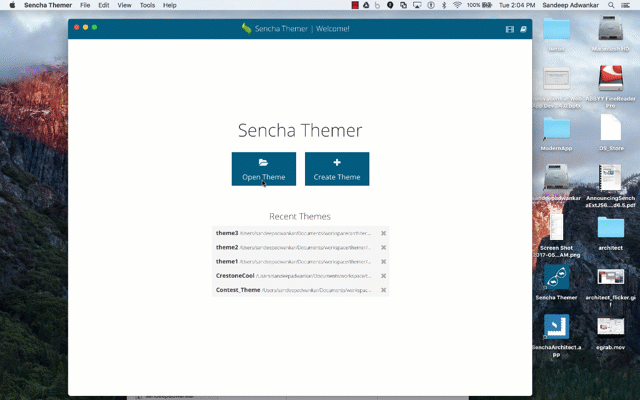The width and height of the screenshot is (640, 400).
Task: Open the recent theme named theme1
Action: (294, 262)
